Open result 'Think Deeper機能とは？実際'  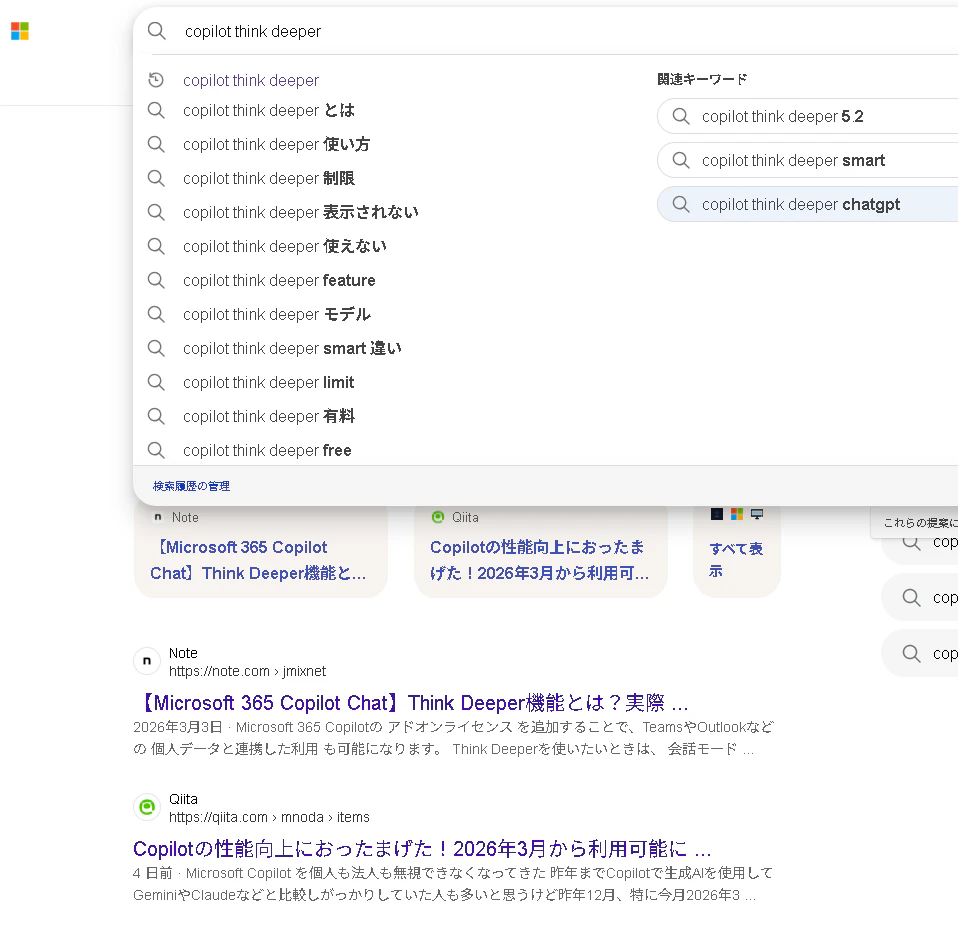[411, 703]
